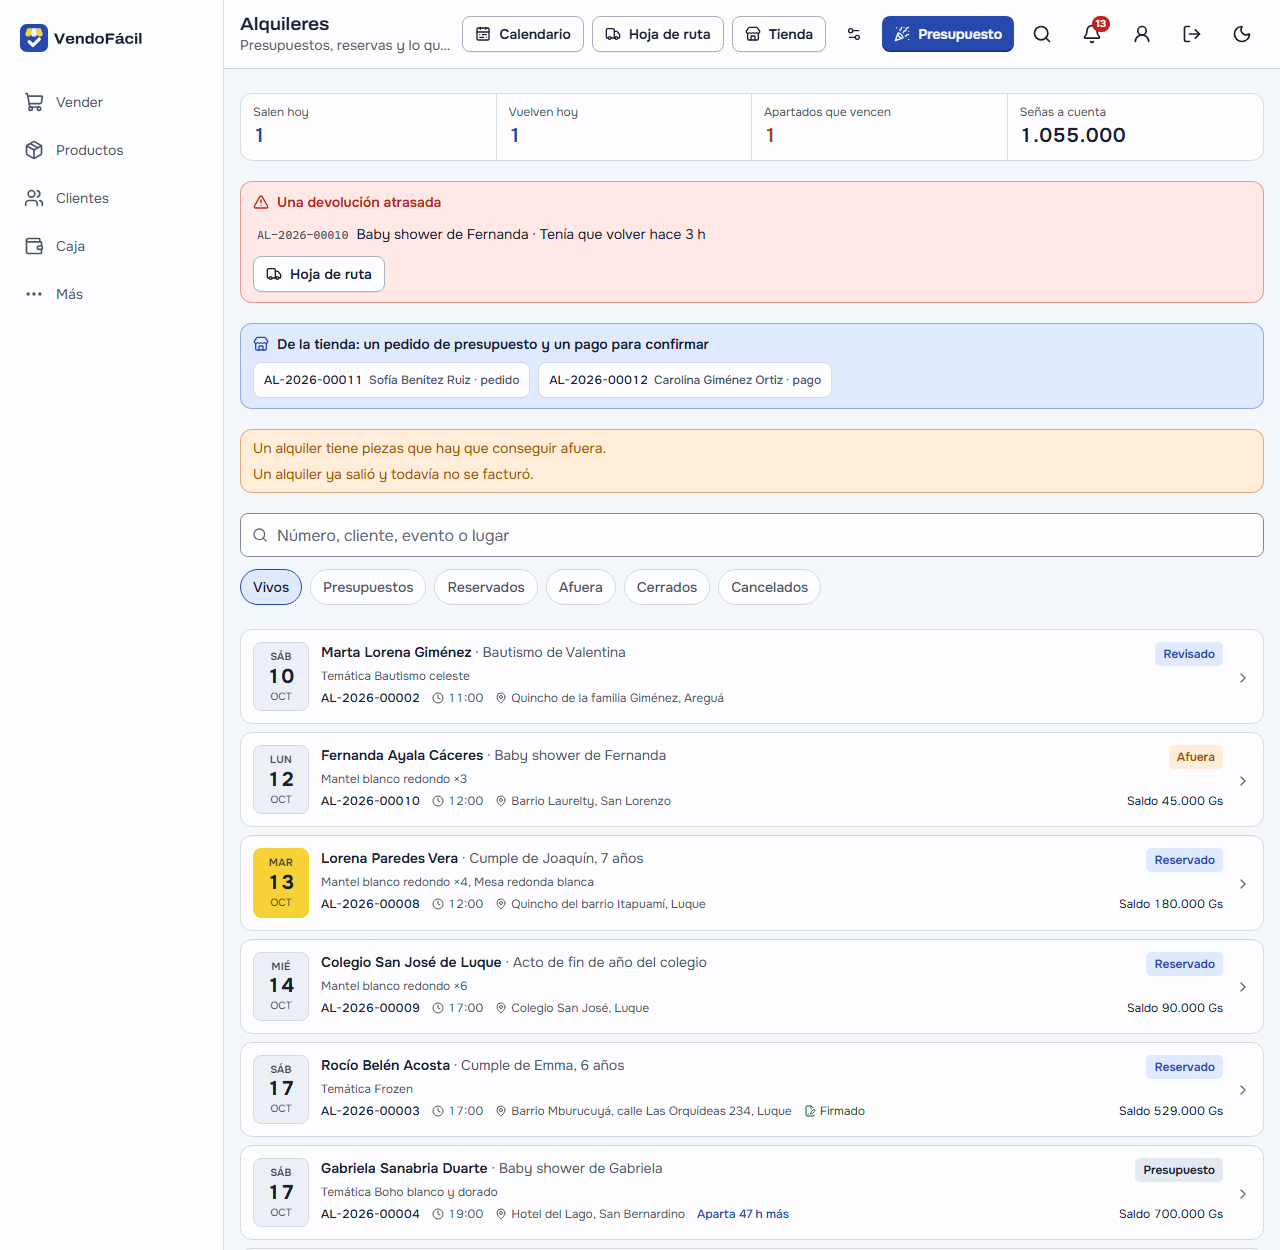Open Marta Lorena Giménez rental
Viewport: 1280px width, 1250px height.
tap(752, 676)
